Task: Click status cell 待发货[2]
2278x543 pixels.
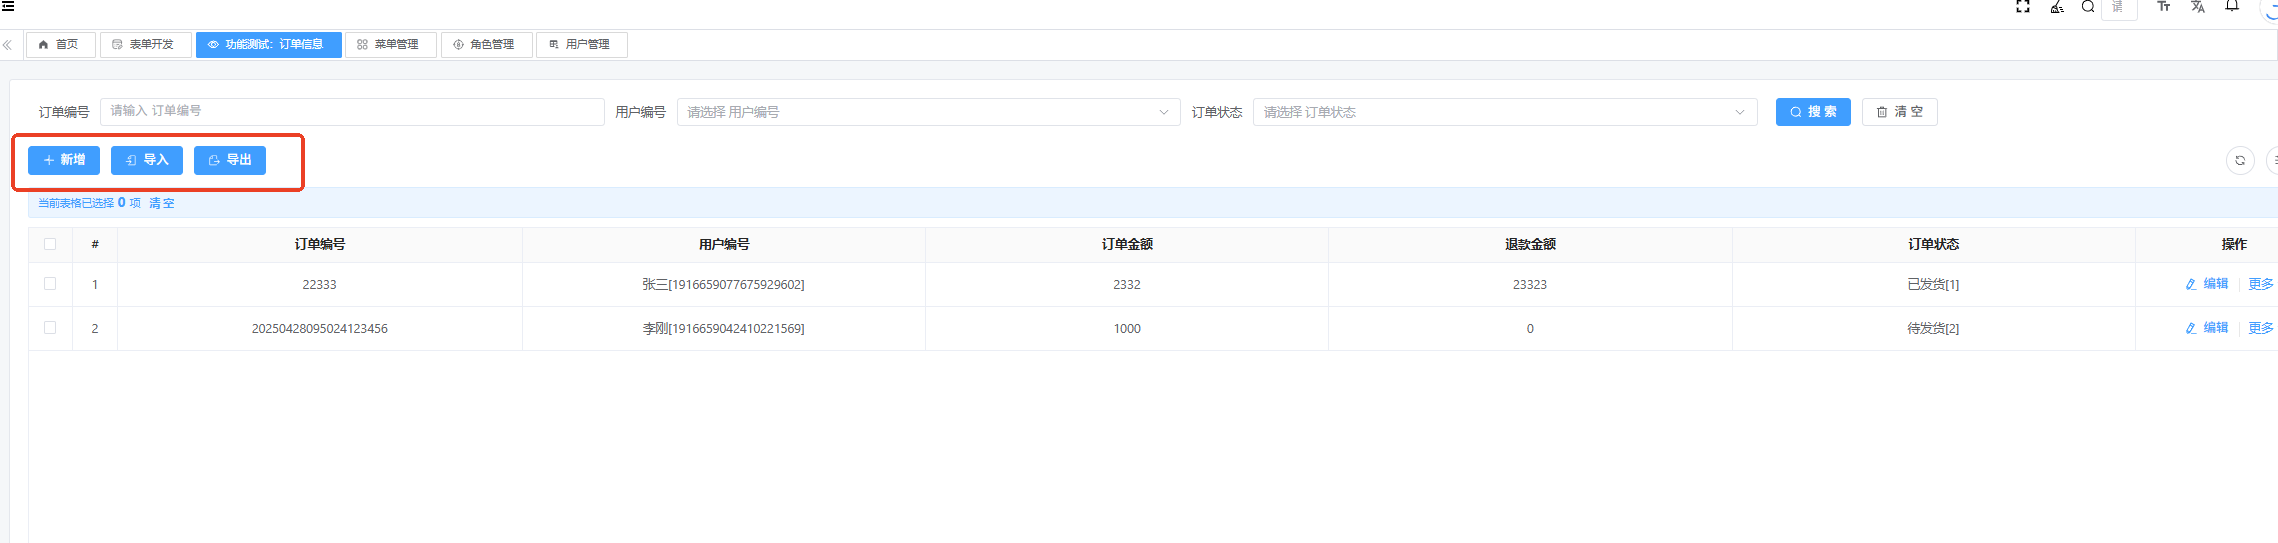Action: pyautogui.click(x=1933, y=329)
